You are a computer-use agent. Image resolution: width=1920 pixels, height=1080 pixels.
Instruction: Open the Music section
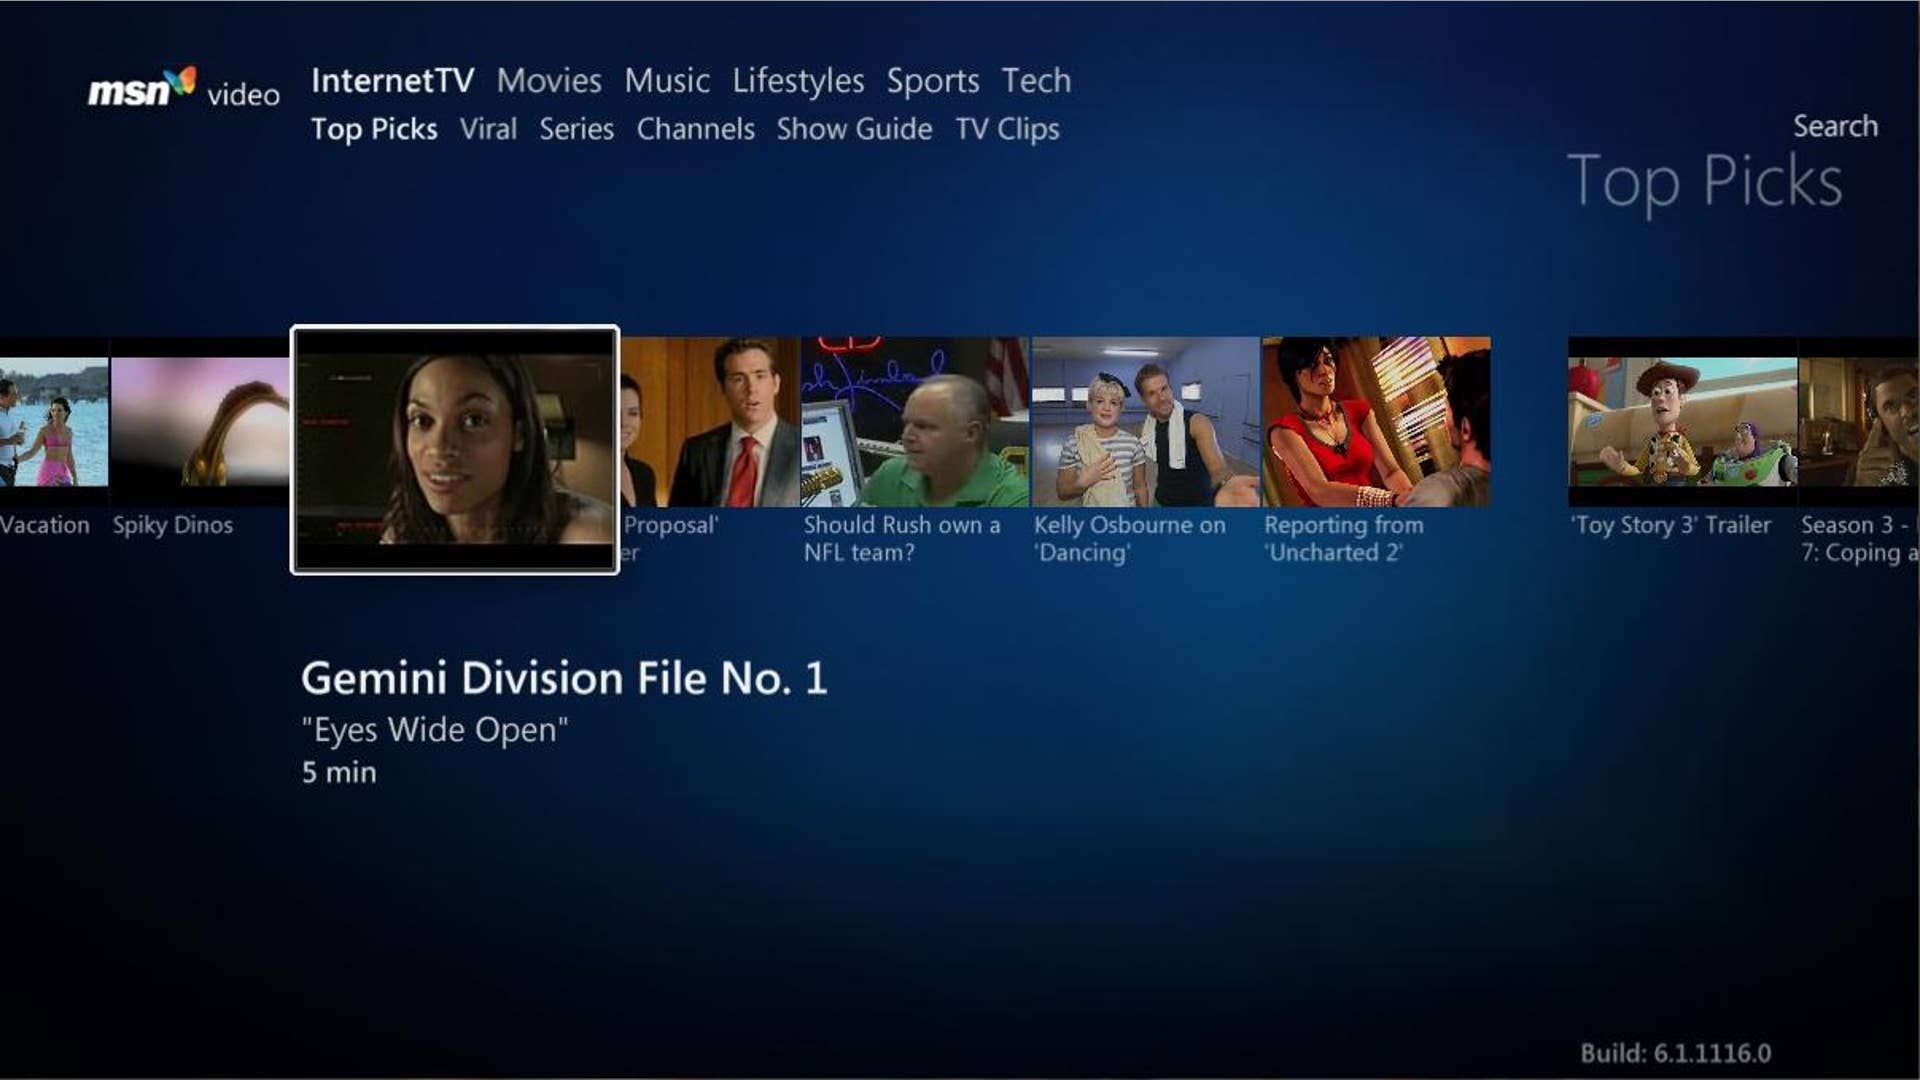click(666, 80)
